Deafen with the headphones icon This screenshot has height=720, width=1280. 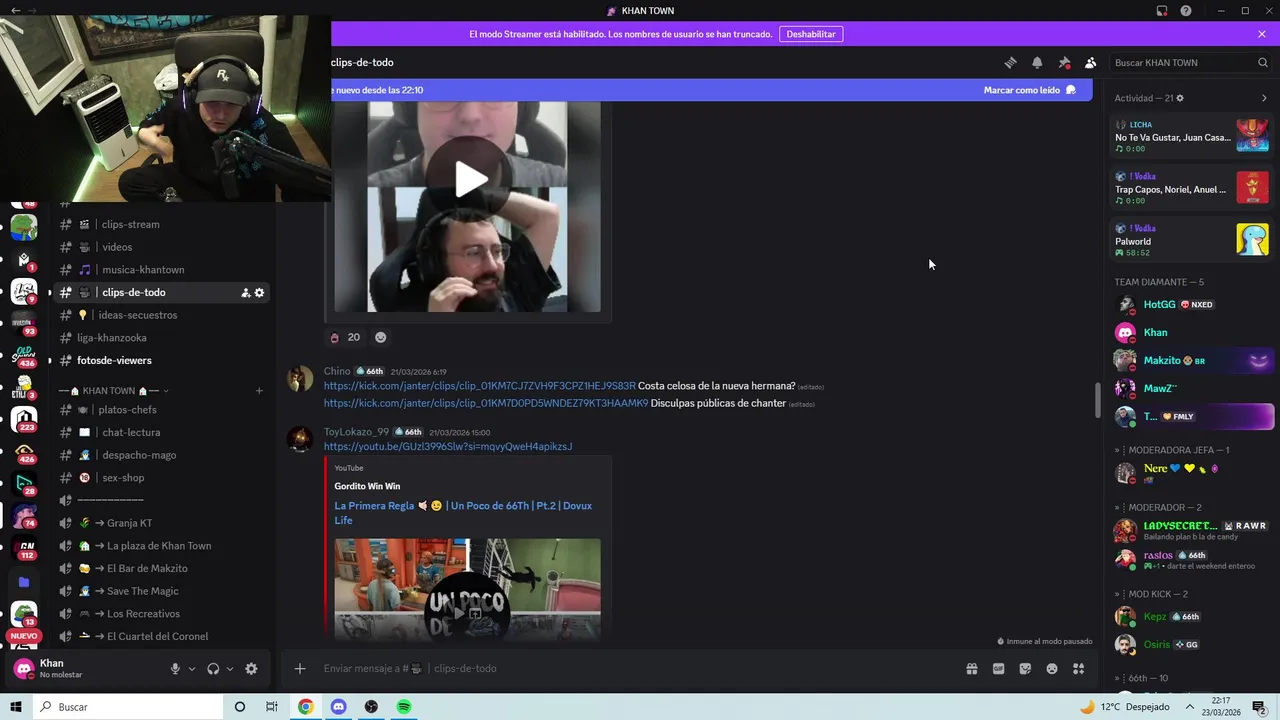pos(213,669)
